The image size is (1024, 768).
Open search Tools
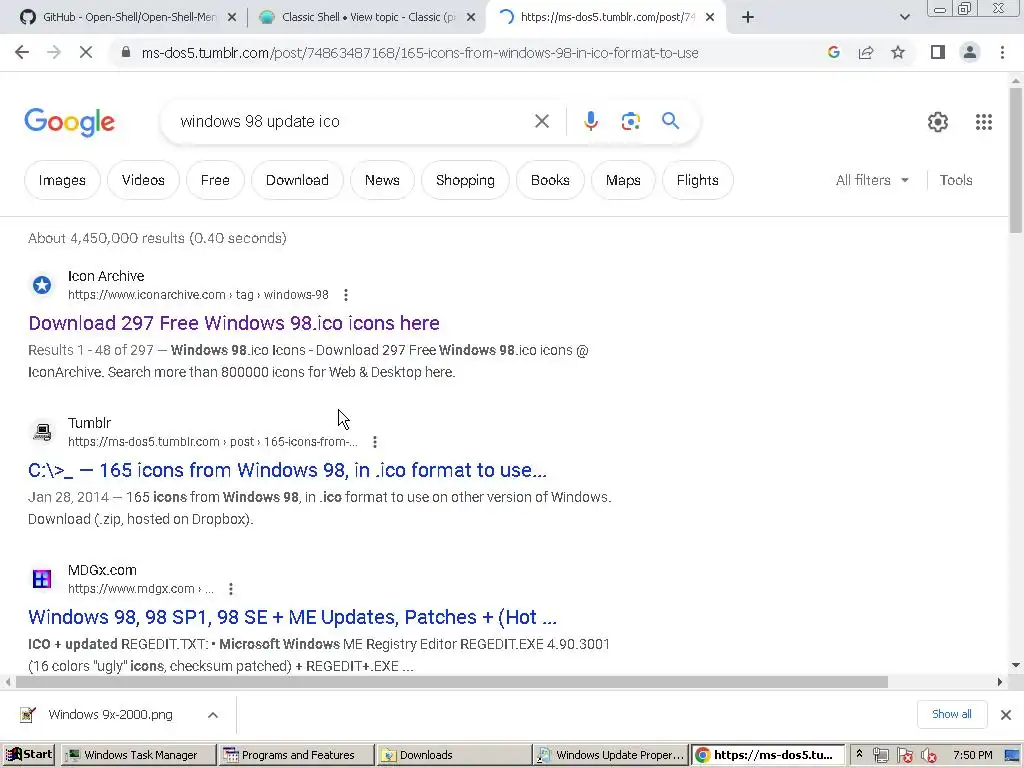pyautogui.click(x=955, y=180)
